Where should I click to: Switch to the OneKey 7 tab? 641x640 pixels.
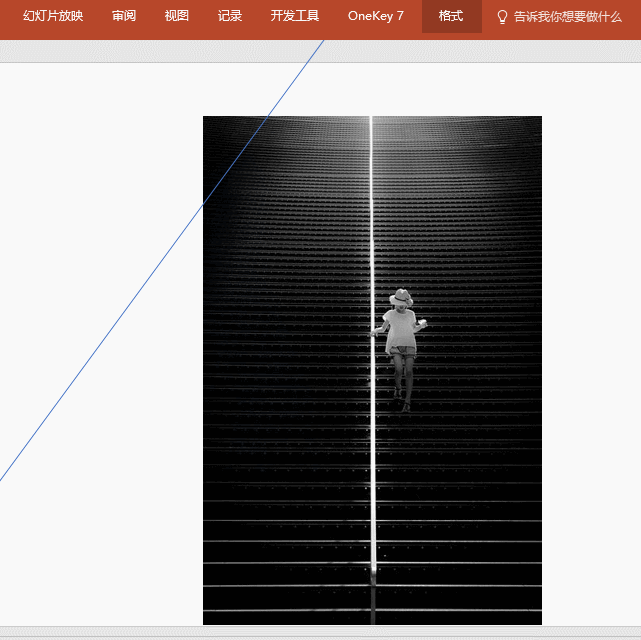(x=376, y=16)
